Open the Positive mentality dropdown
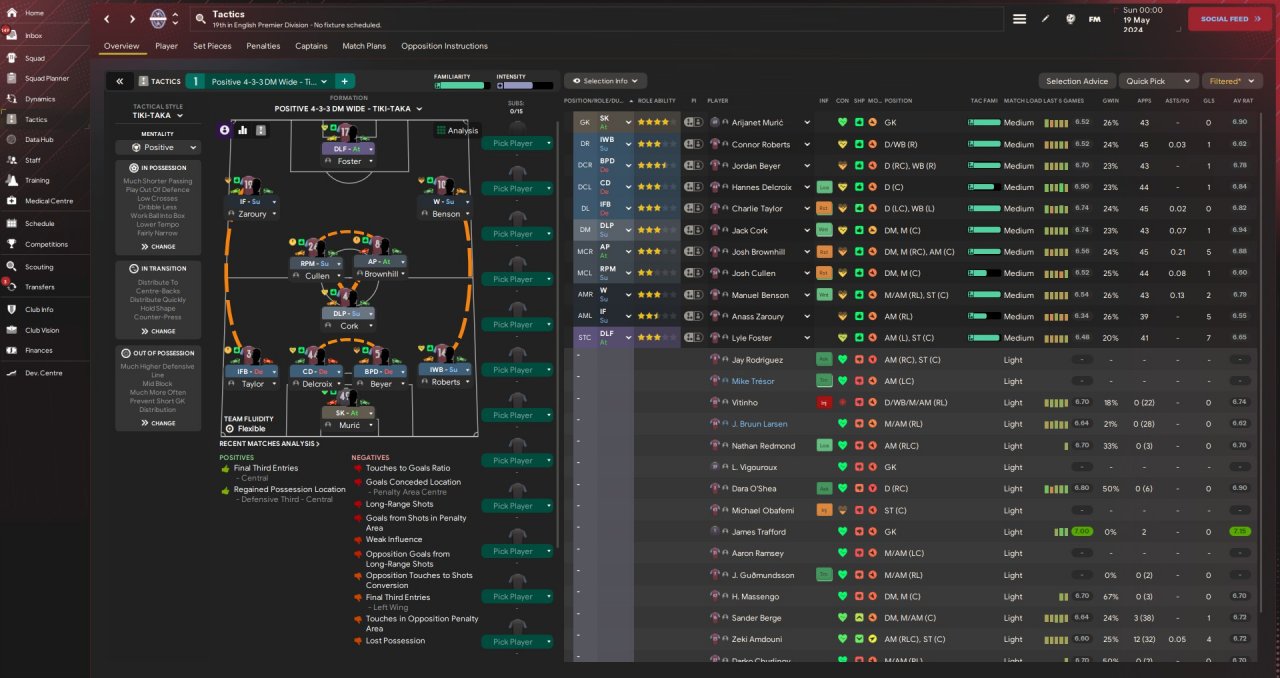 pyautogui.click(x=158, y=147)
